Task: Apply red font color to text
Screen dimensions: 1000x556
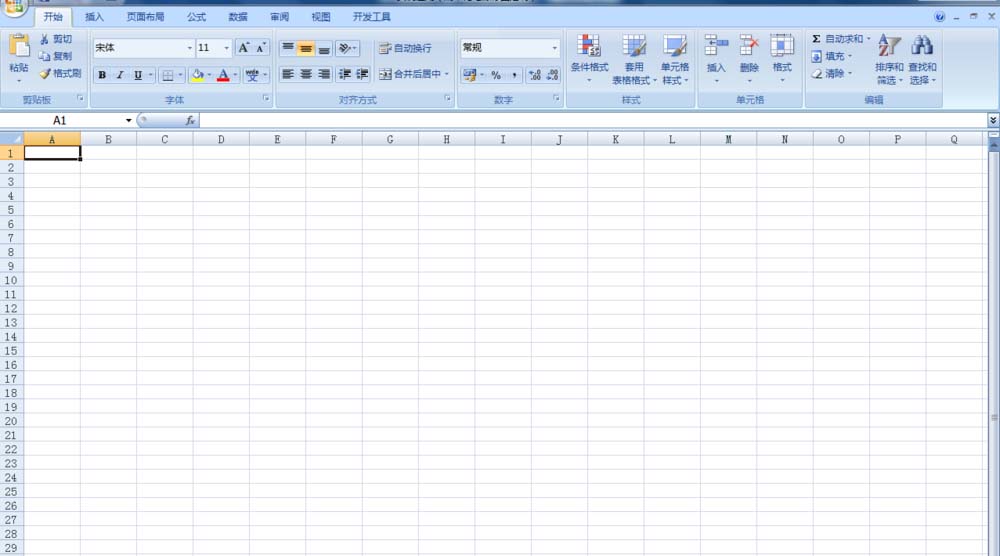Action: pos(223,75)
